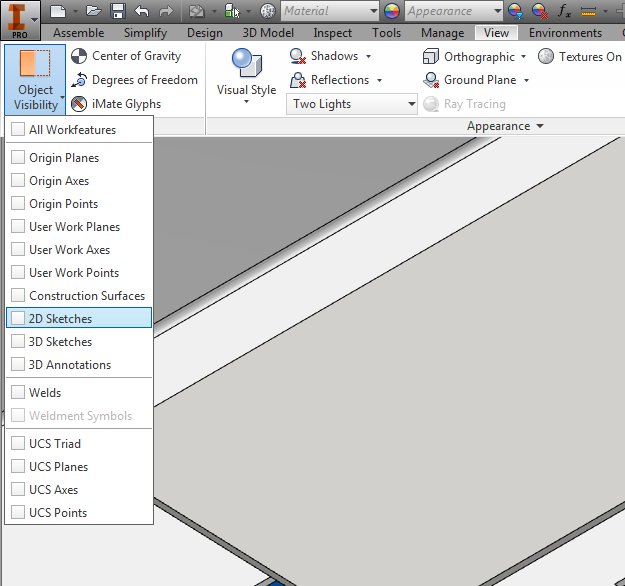The image size is (625, 586).
Task: Undo the last action
Action: click(142, 11)
